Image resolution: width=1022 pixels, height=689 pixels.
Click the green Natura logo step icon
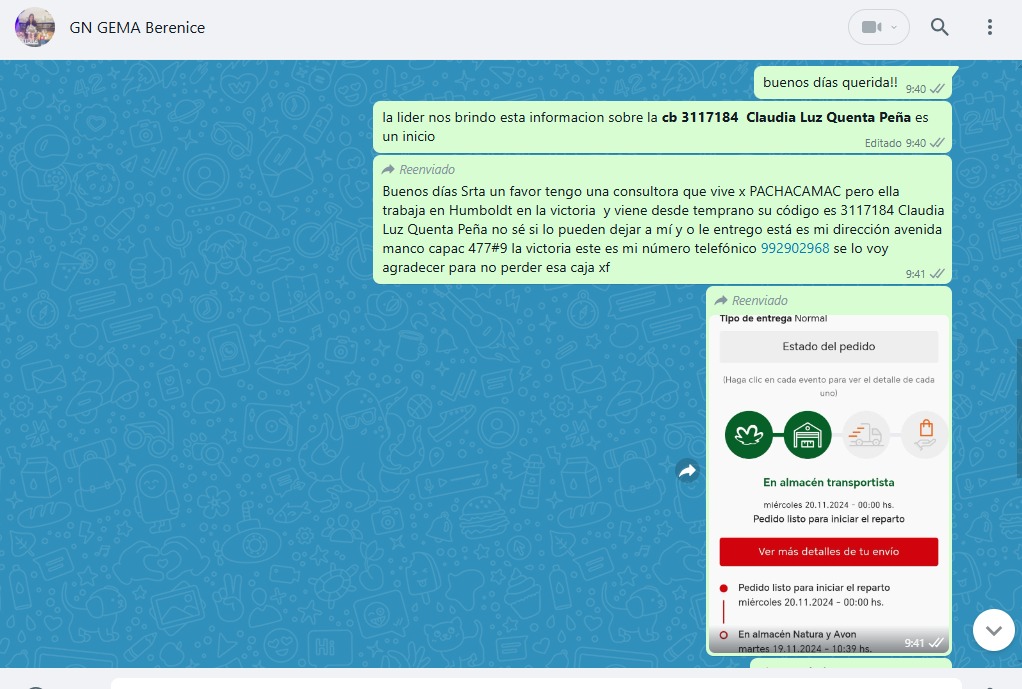point(749,435)
